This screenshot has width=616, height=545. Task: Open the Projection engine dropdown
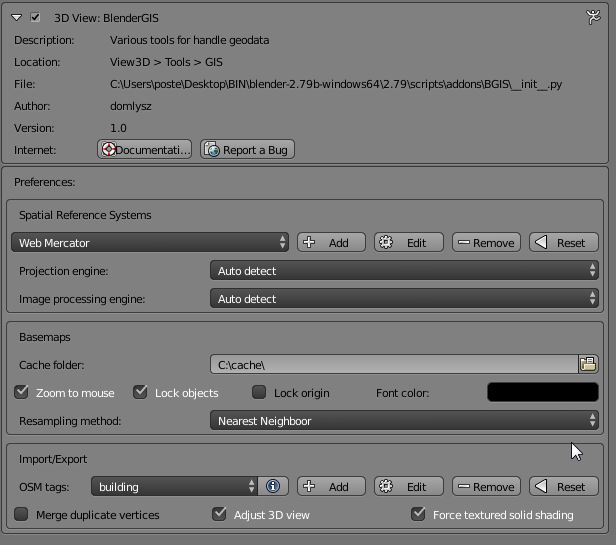tap(404, 271)
